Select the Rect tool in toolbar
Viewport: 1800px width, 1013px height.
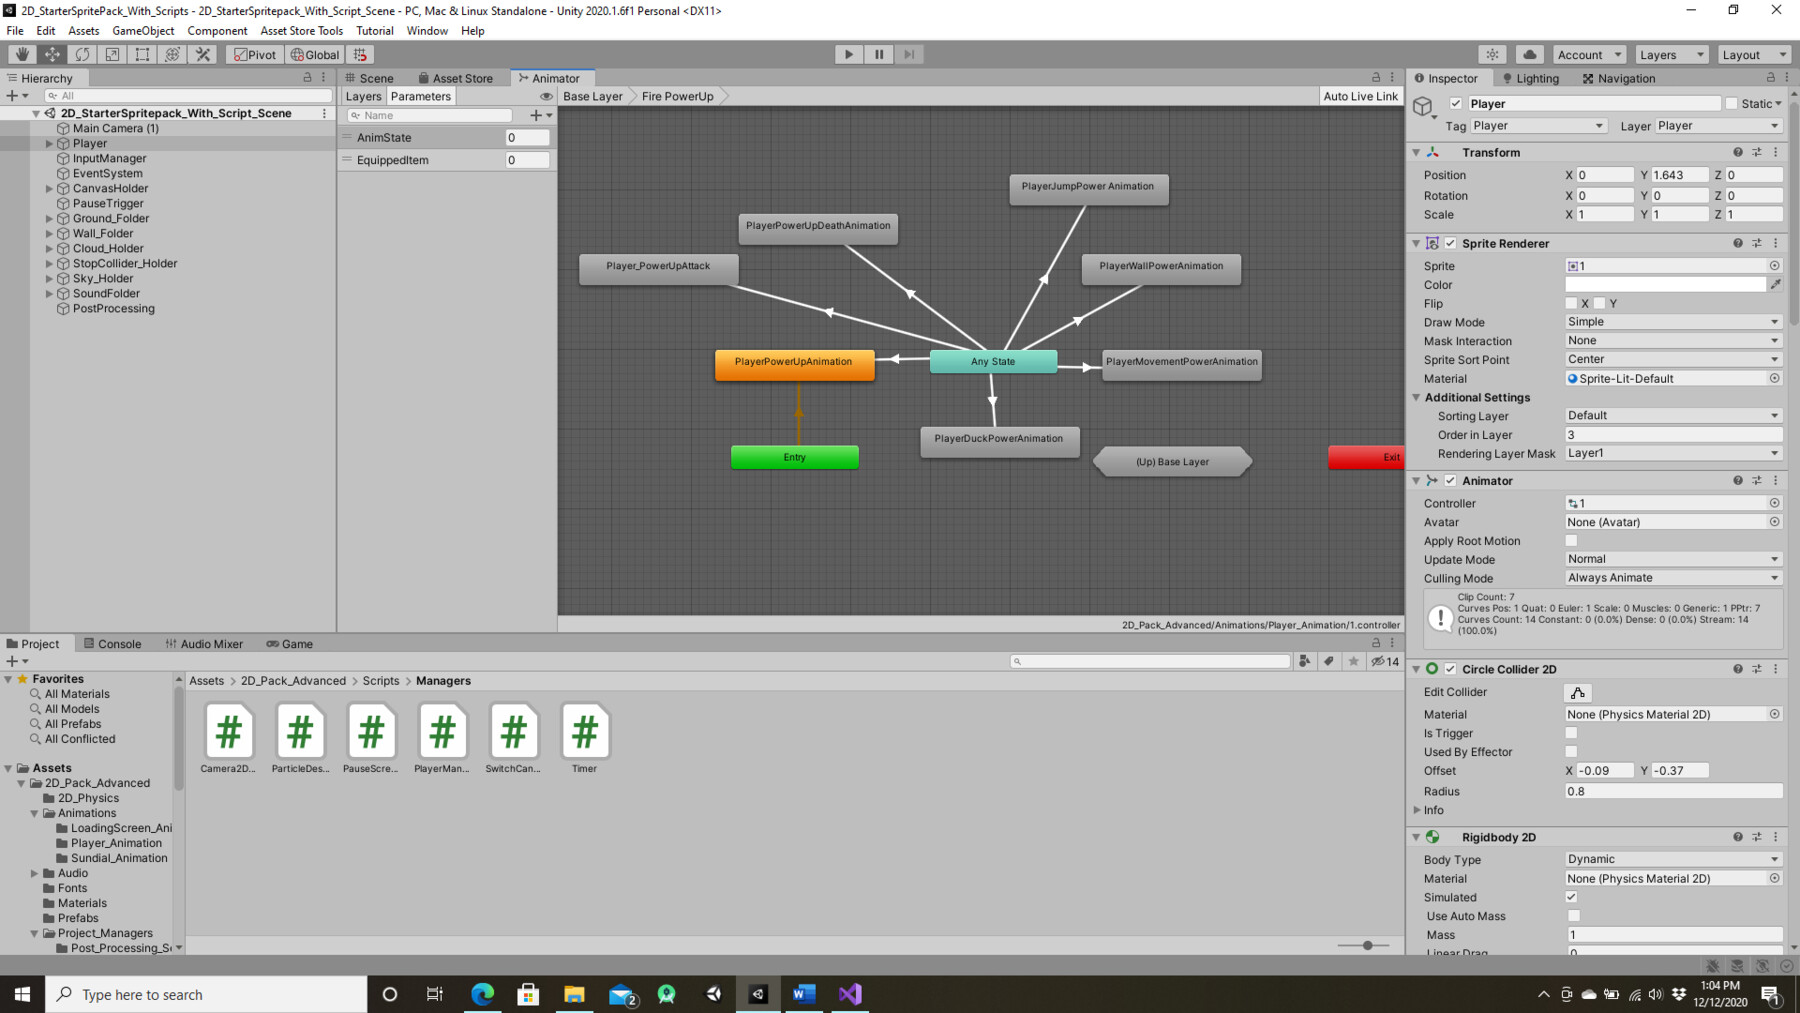(x=142, y=54)
